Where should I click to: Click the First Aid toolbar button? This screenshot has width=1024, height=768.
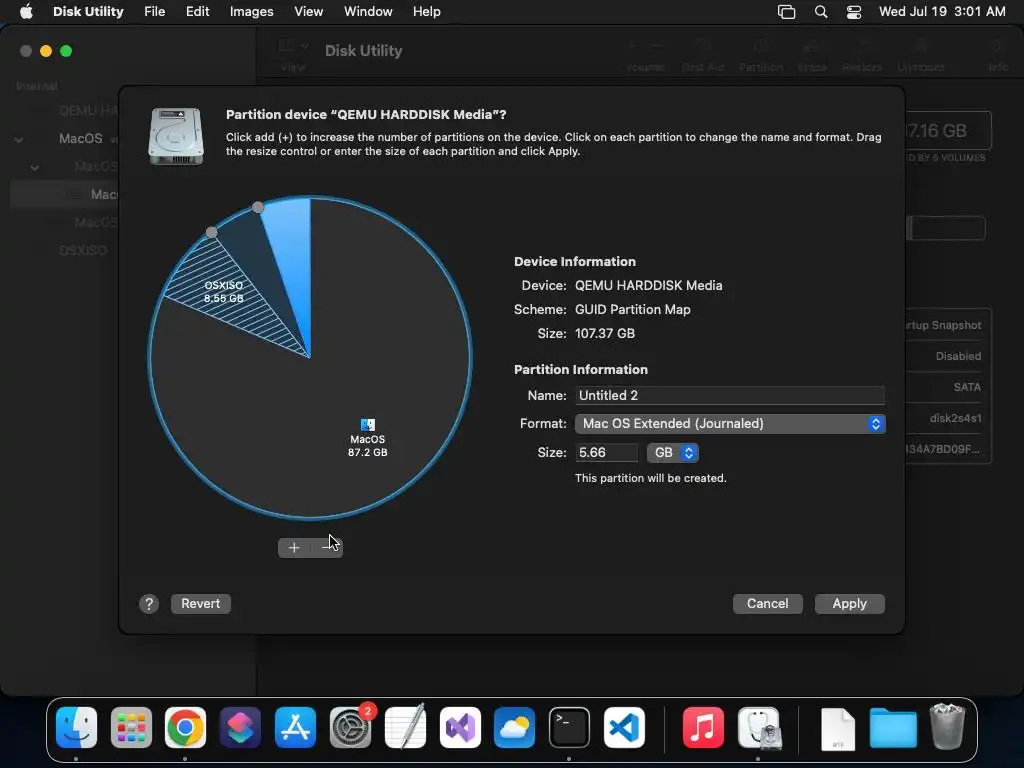coord(703,54)
